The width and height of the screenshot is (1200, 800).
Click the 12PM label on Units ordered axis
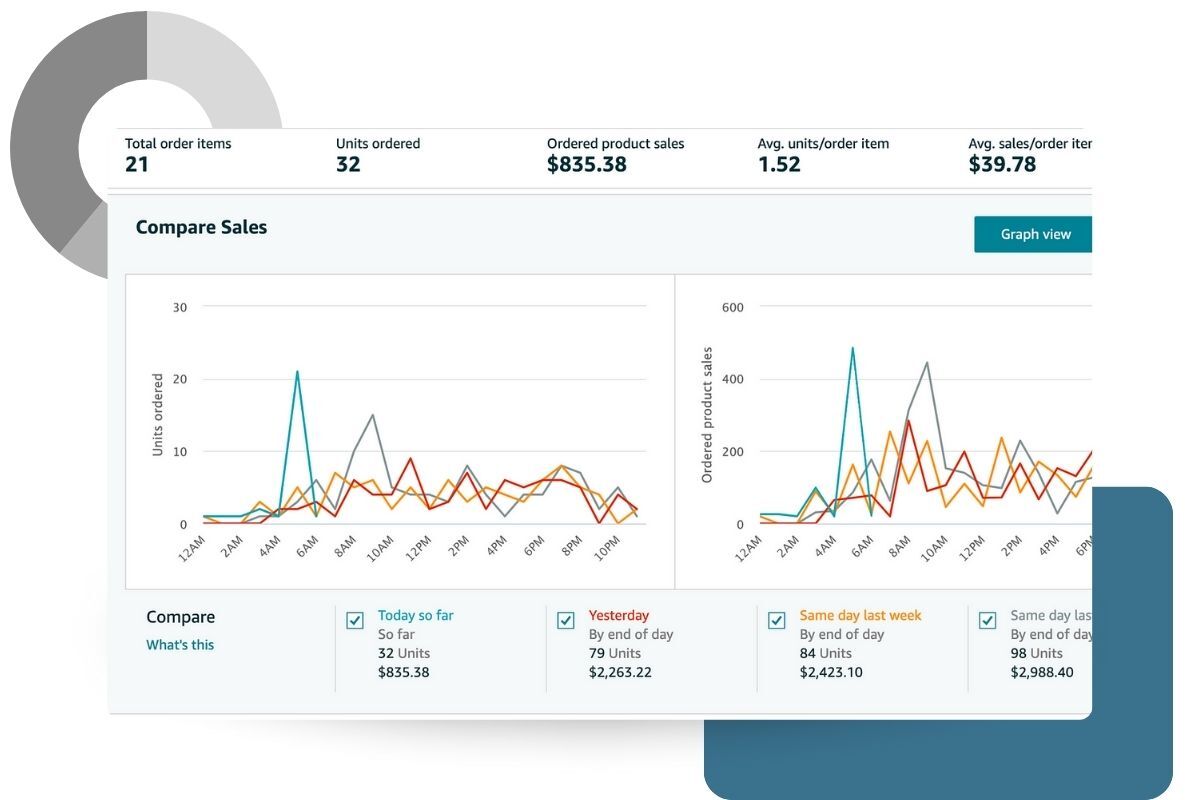click(416, 549)
